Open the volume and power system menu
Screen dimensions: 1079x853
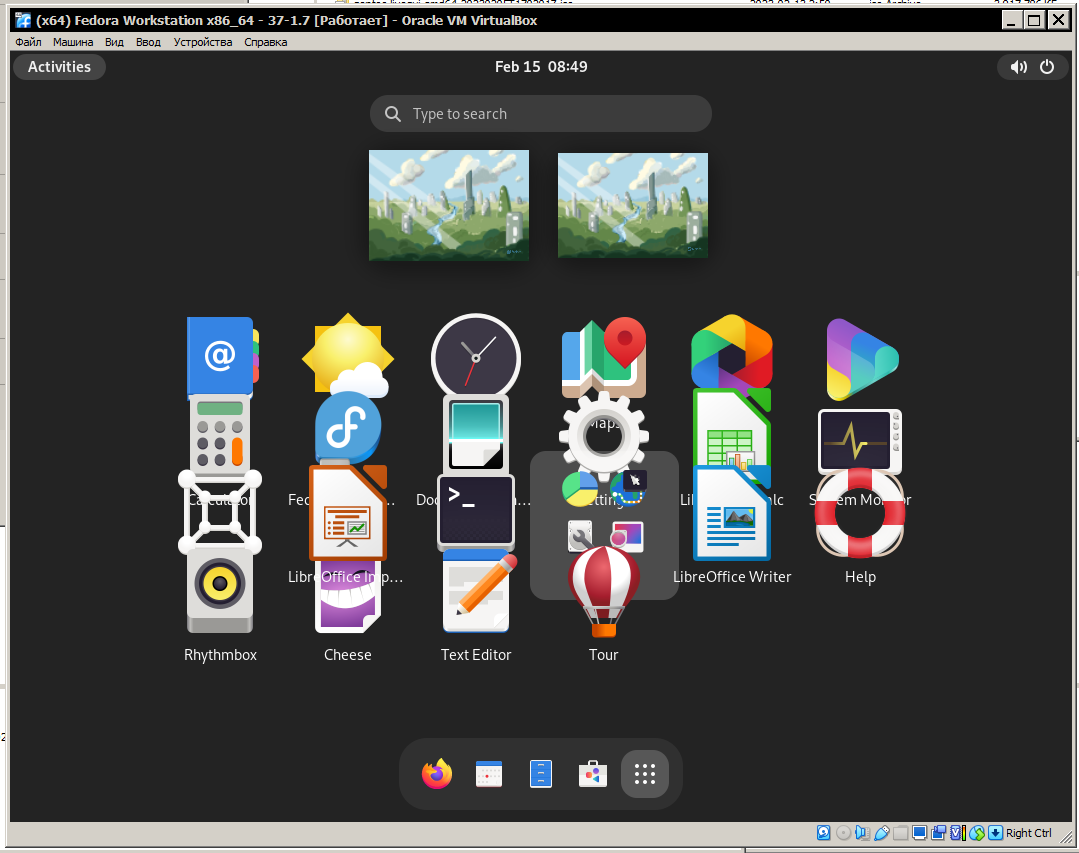click(1032, 67)
